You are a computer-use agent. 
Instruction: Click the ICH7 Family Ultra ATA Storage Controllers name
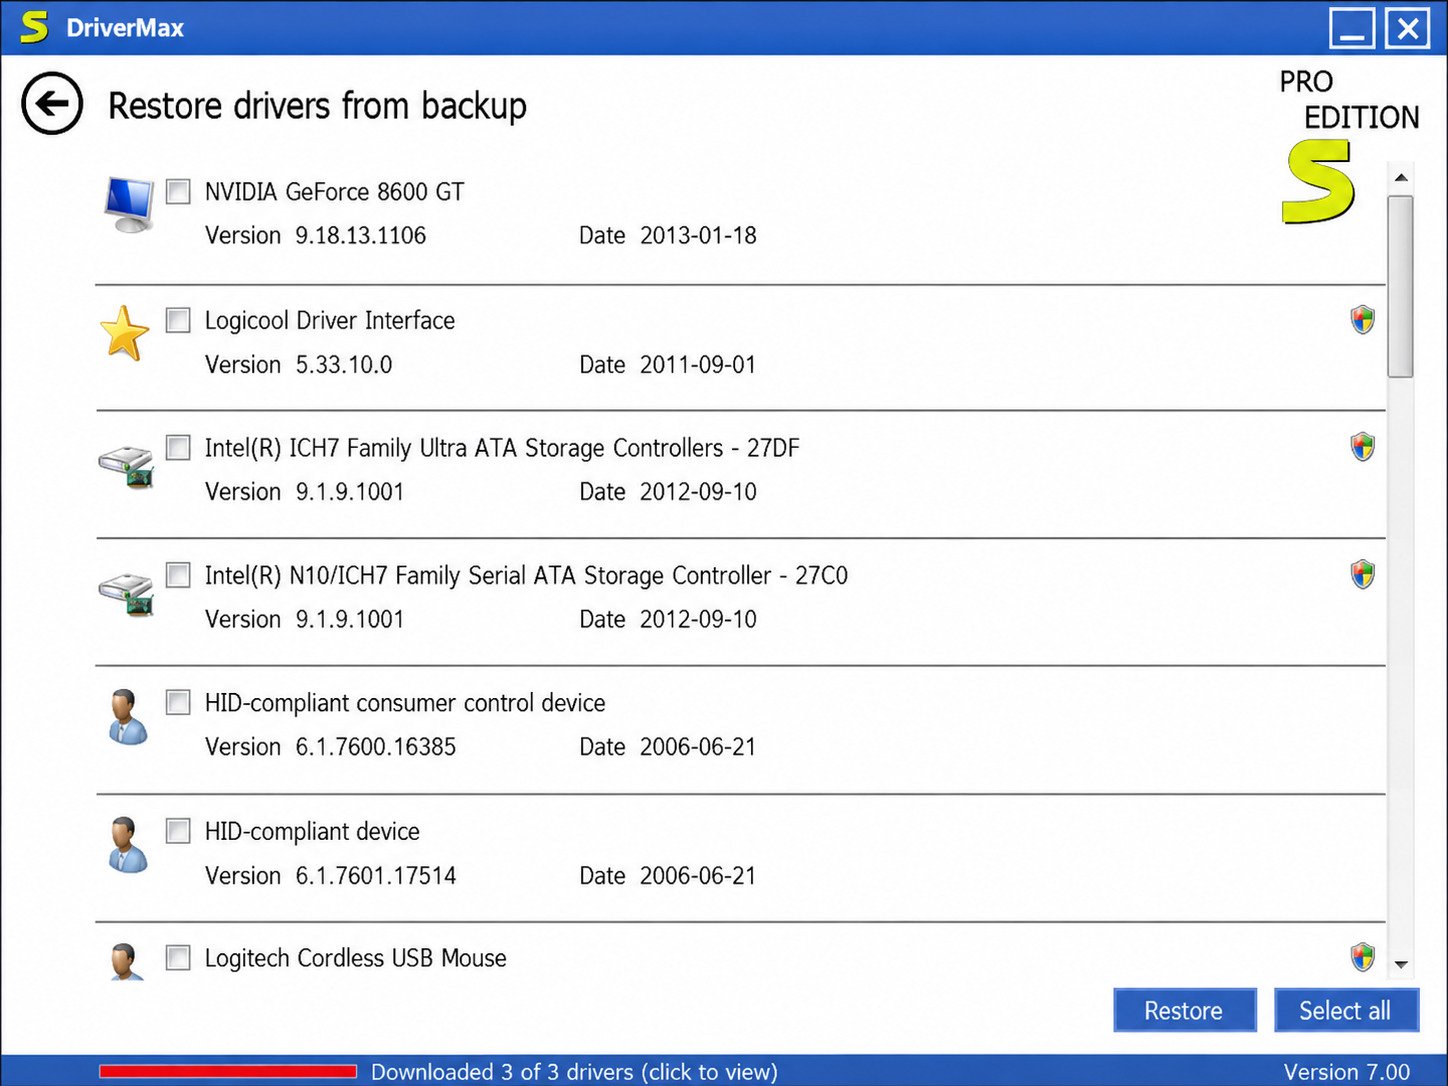(502, 448)
